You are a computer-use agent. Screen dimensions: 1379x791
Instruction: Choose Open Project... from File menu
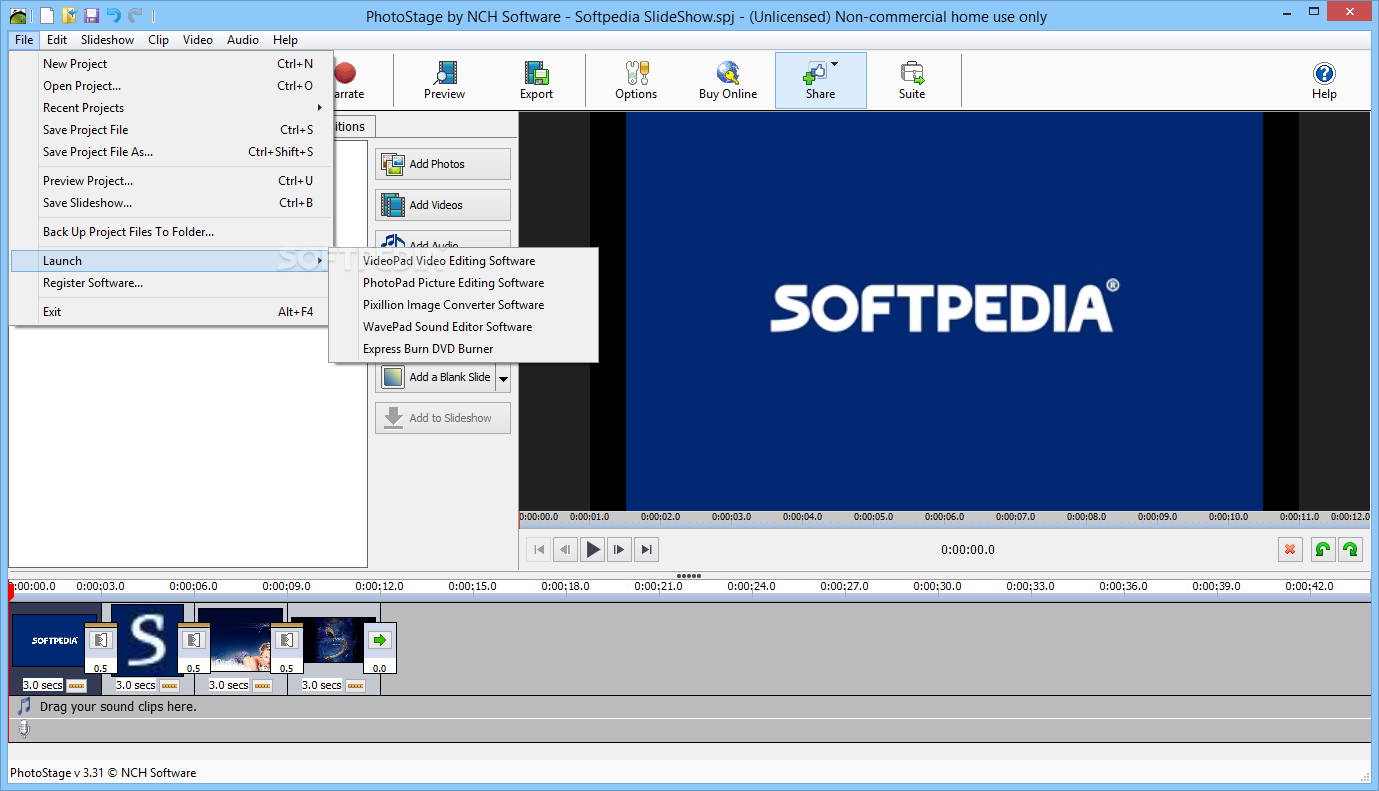pyautogui.click(x=172, y=86)
